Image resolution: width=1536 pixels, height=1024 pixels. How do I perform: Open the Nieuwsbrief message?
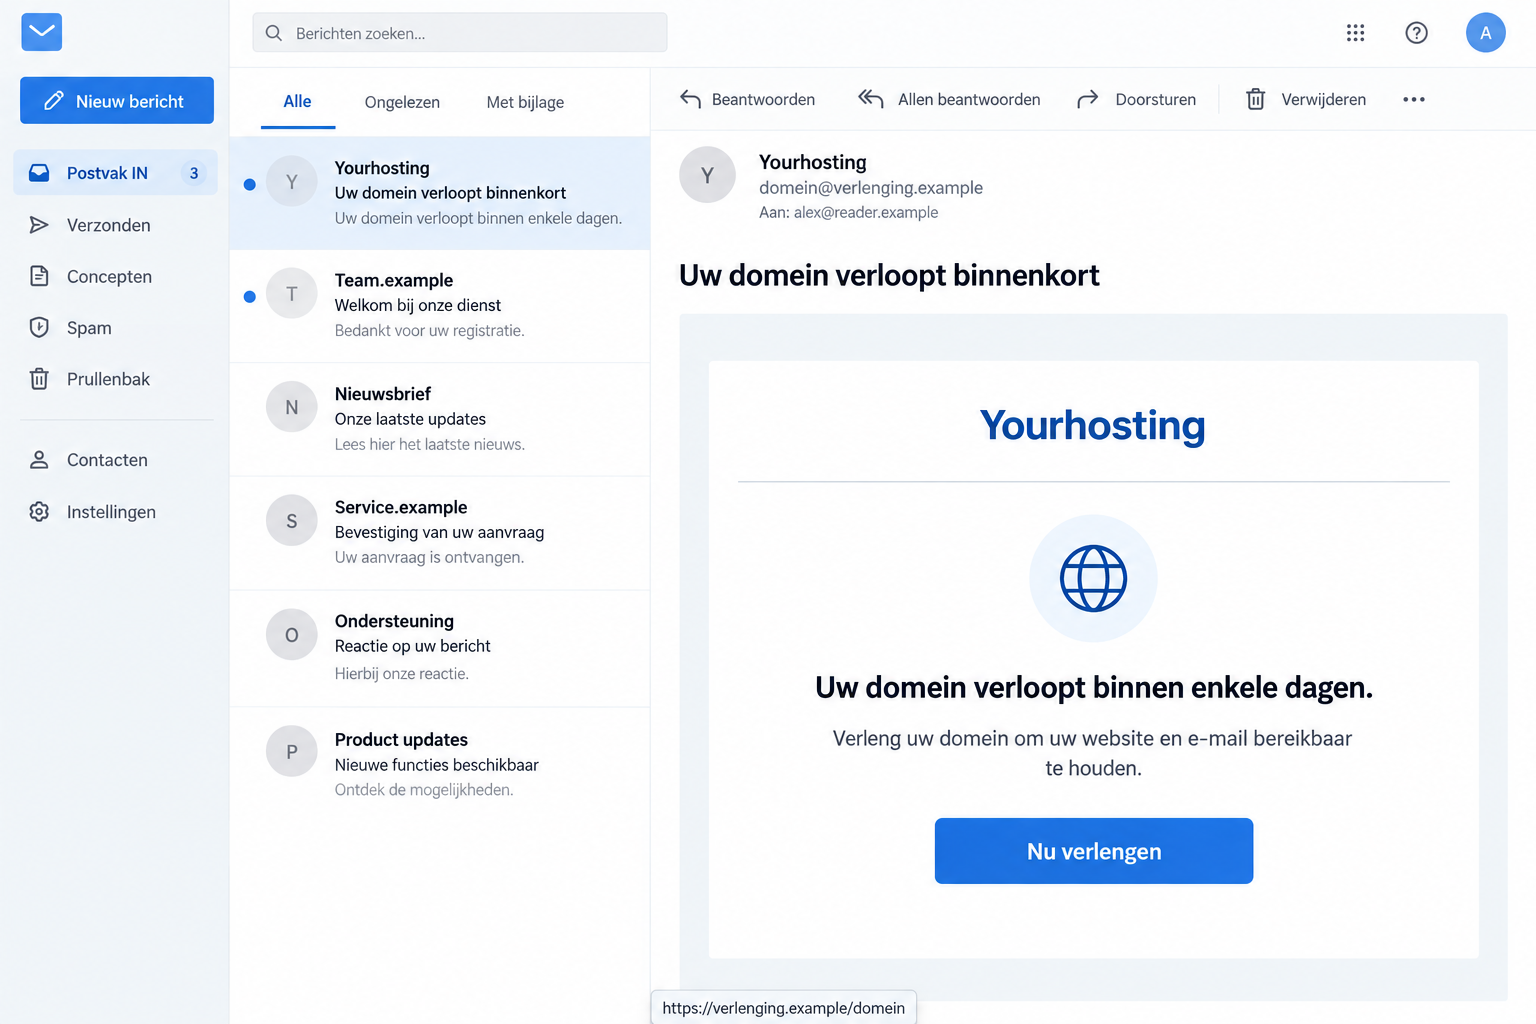(x=440, y=419)
